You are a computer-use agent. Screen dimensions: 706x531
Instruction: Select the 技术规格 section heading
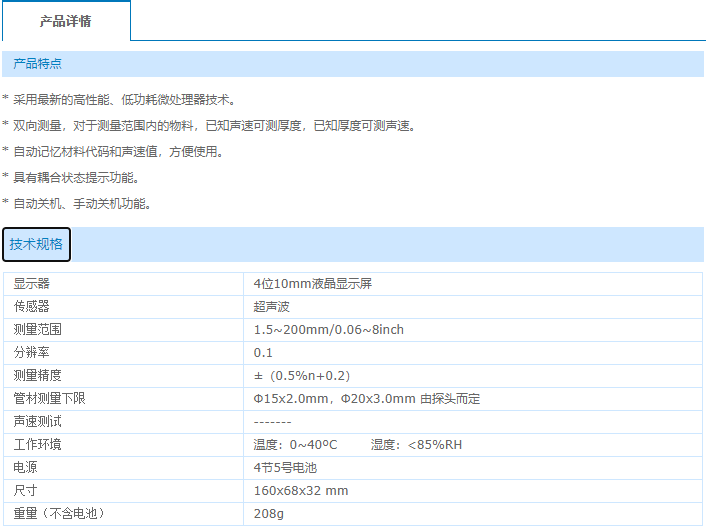coord(36,244)
